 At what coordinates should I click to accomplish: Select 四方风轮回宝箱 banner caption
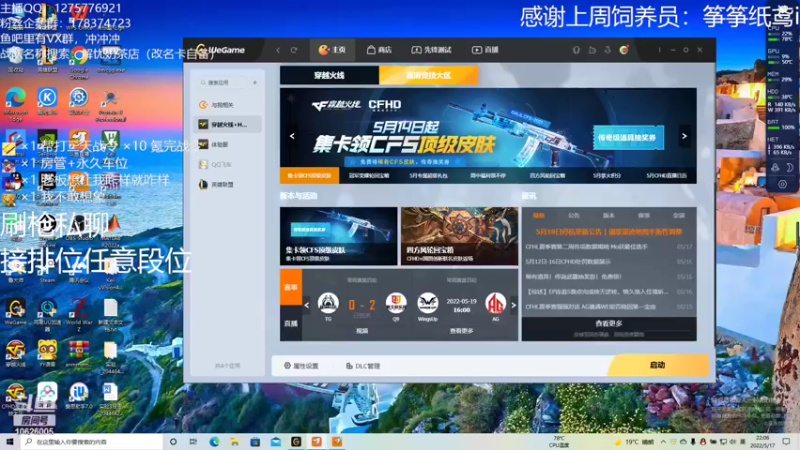pyautogui.click(x=547, y=175)
